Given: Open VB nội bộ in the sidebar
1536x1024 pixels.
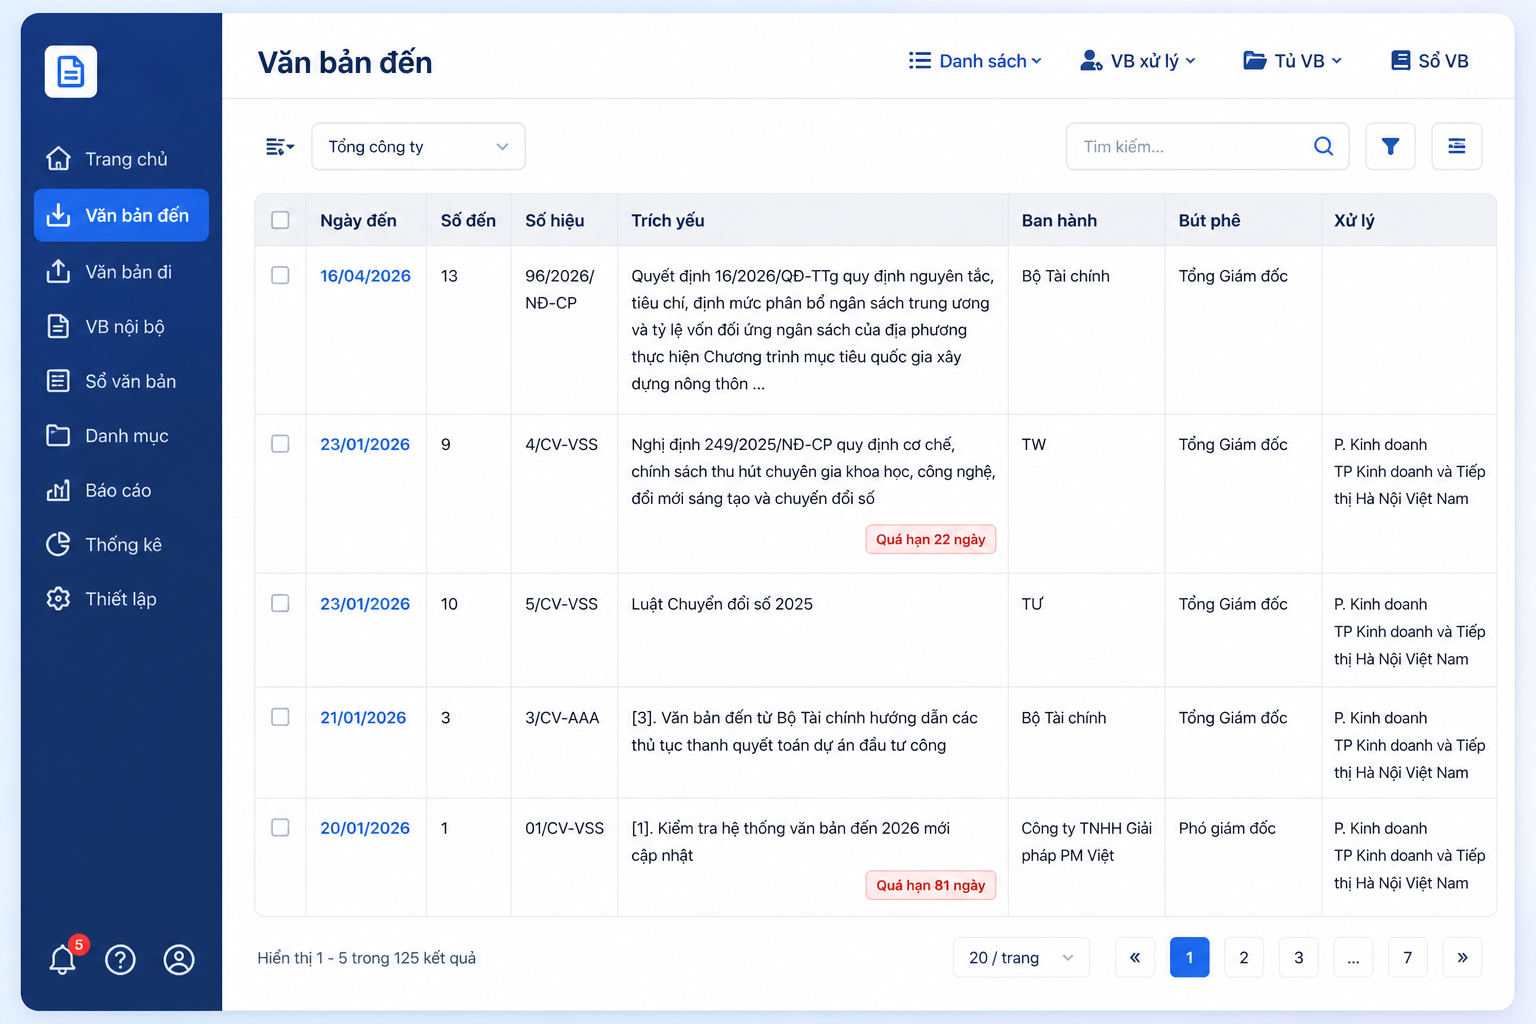Looking at the screenshot, I should tap(121, 327).
